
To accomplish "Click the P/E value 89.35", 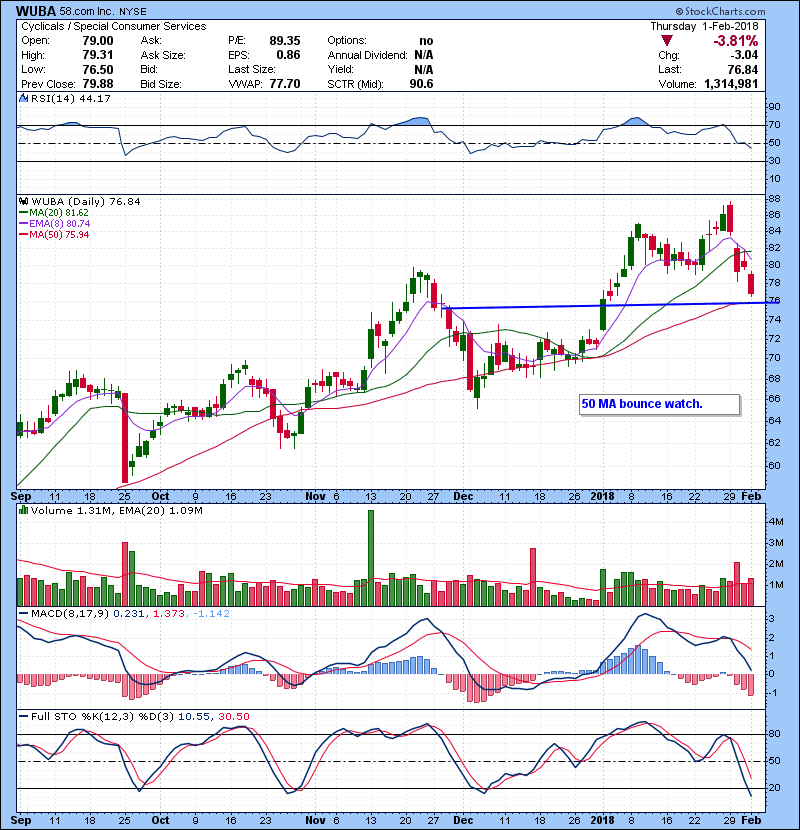I will [285, 41].
